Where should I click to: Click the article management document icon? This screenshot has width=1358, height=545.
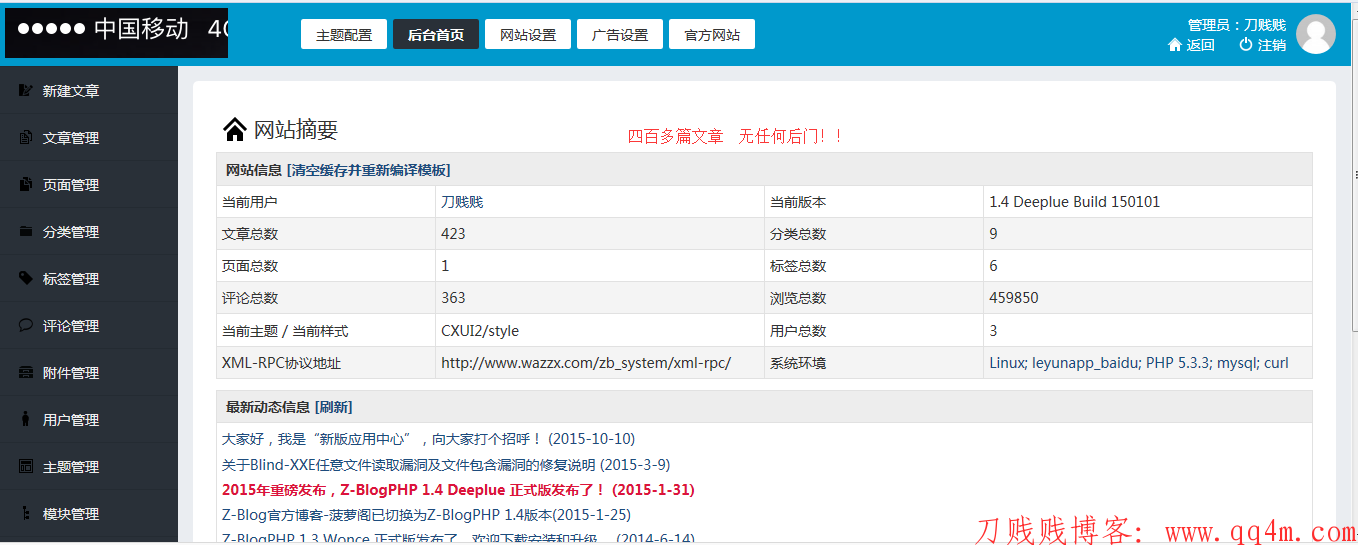pos(26,138)
